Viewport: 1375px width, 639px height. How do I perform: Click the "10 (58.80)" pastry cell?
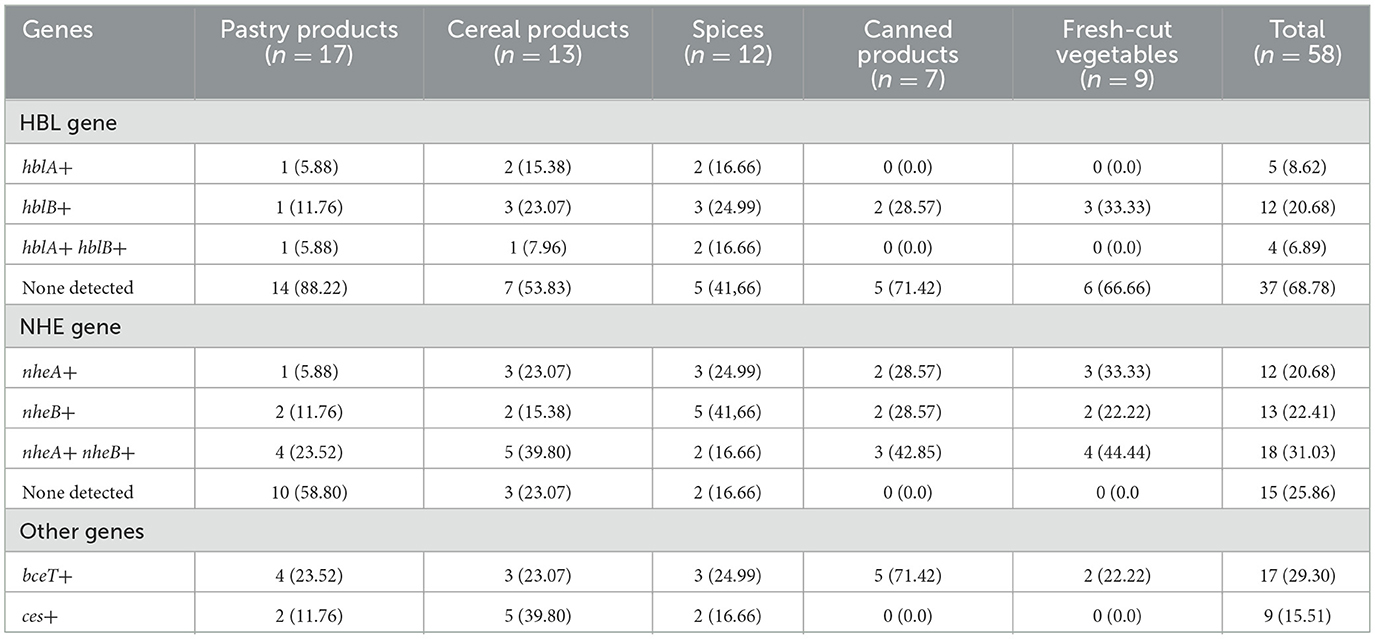[307, 492]
